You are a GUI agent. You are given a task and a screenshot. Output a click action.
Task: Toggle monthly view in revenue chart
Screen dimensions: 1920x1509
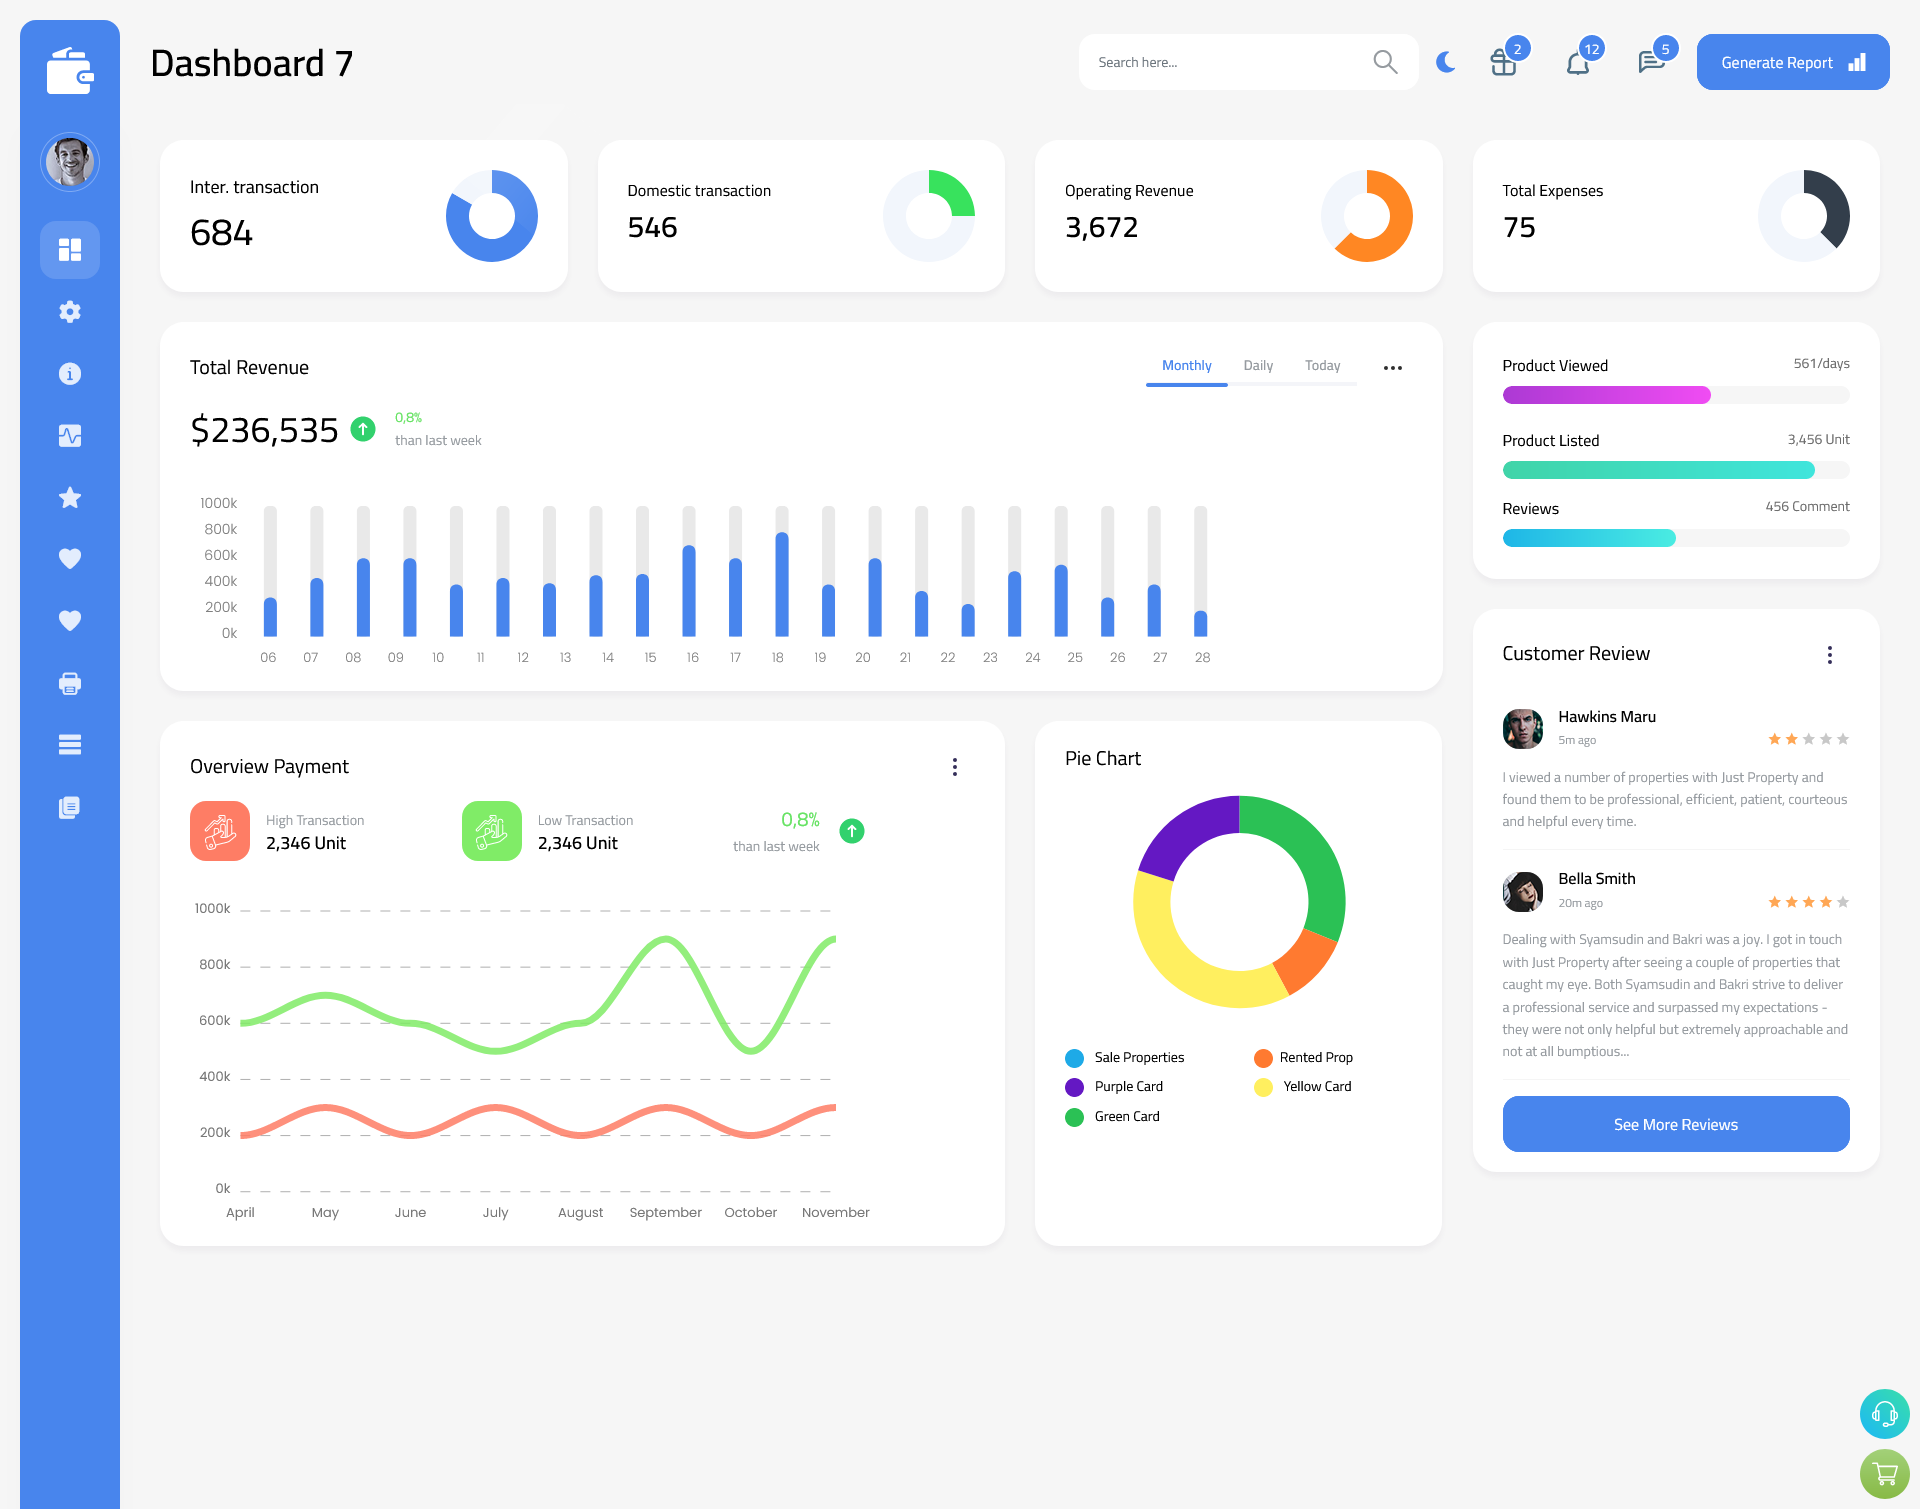[1186, 366]
